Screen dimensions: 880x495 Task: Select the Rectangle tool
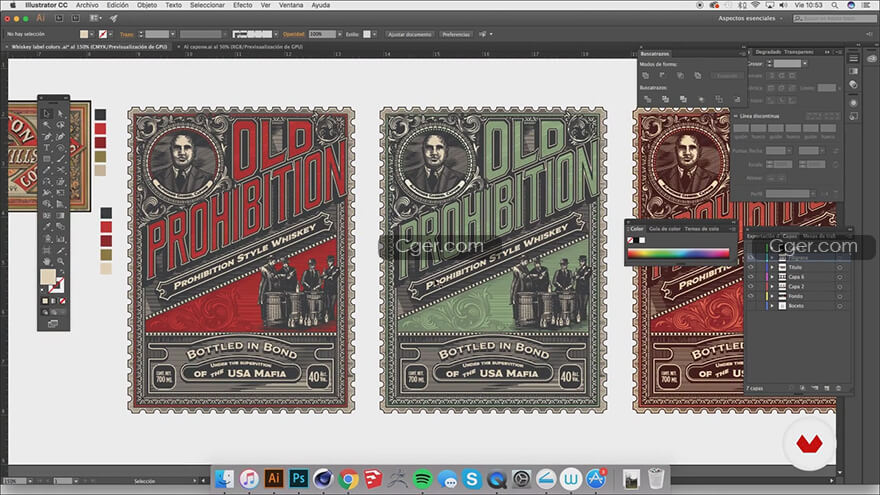point(47,158)
